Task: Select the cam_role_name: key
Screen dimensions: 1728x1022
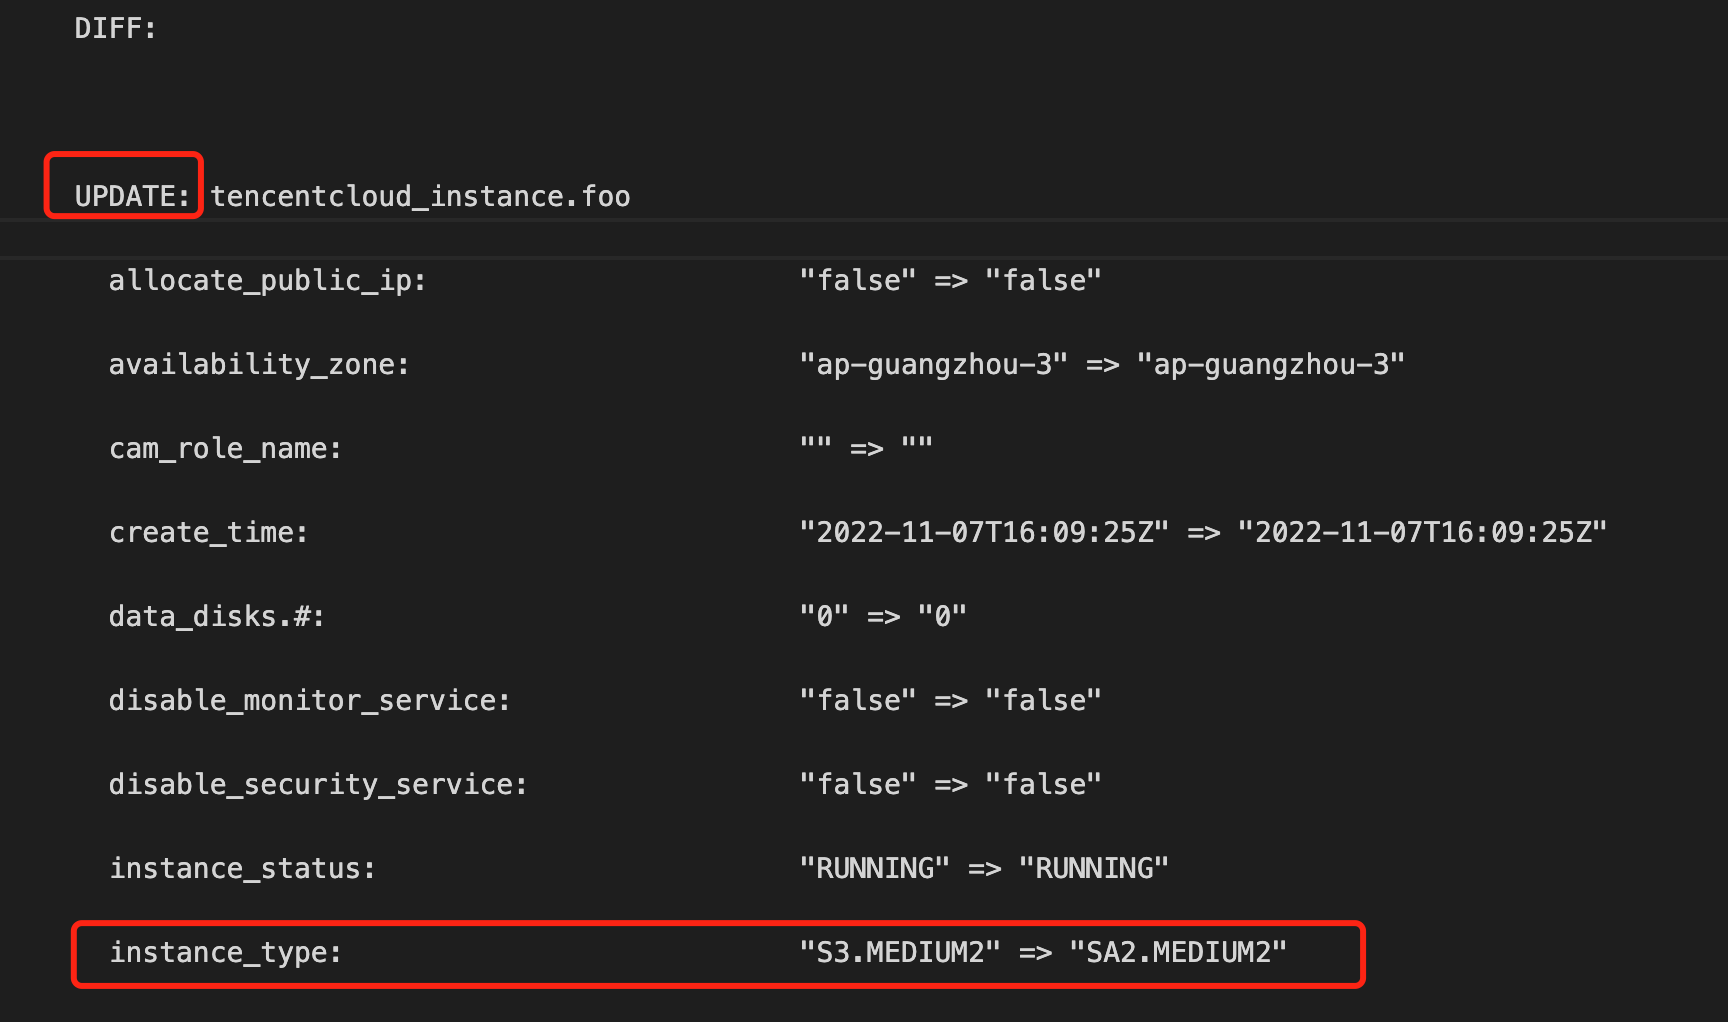Action: coord(225,449)
